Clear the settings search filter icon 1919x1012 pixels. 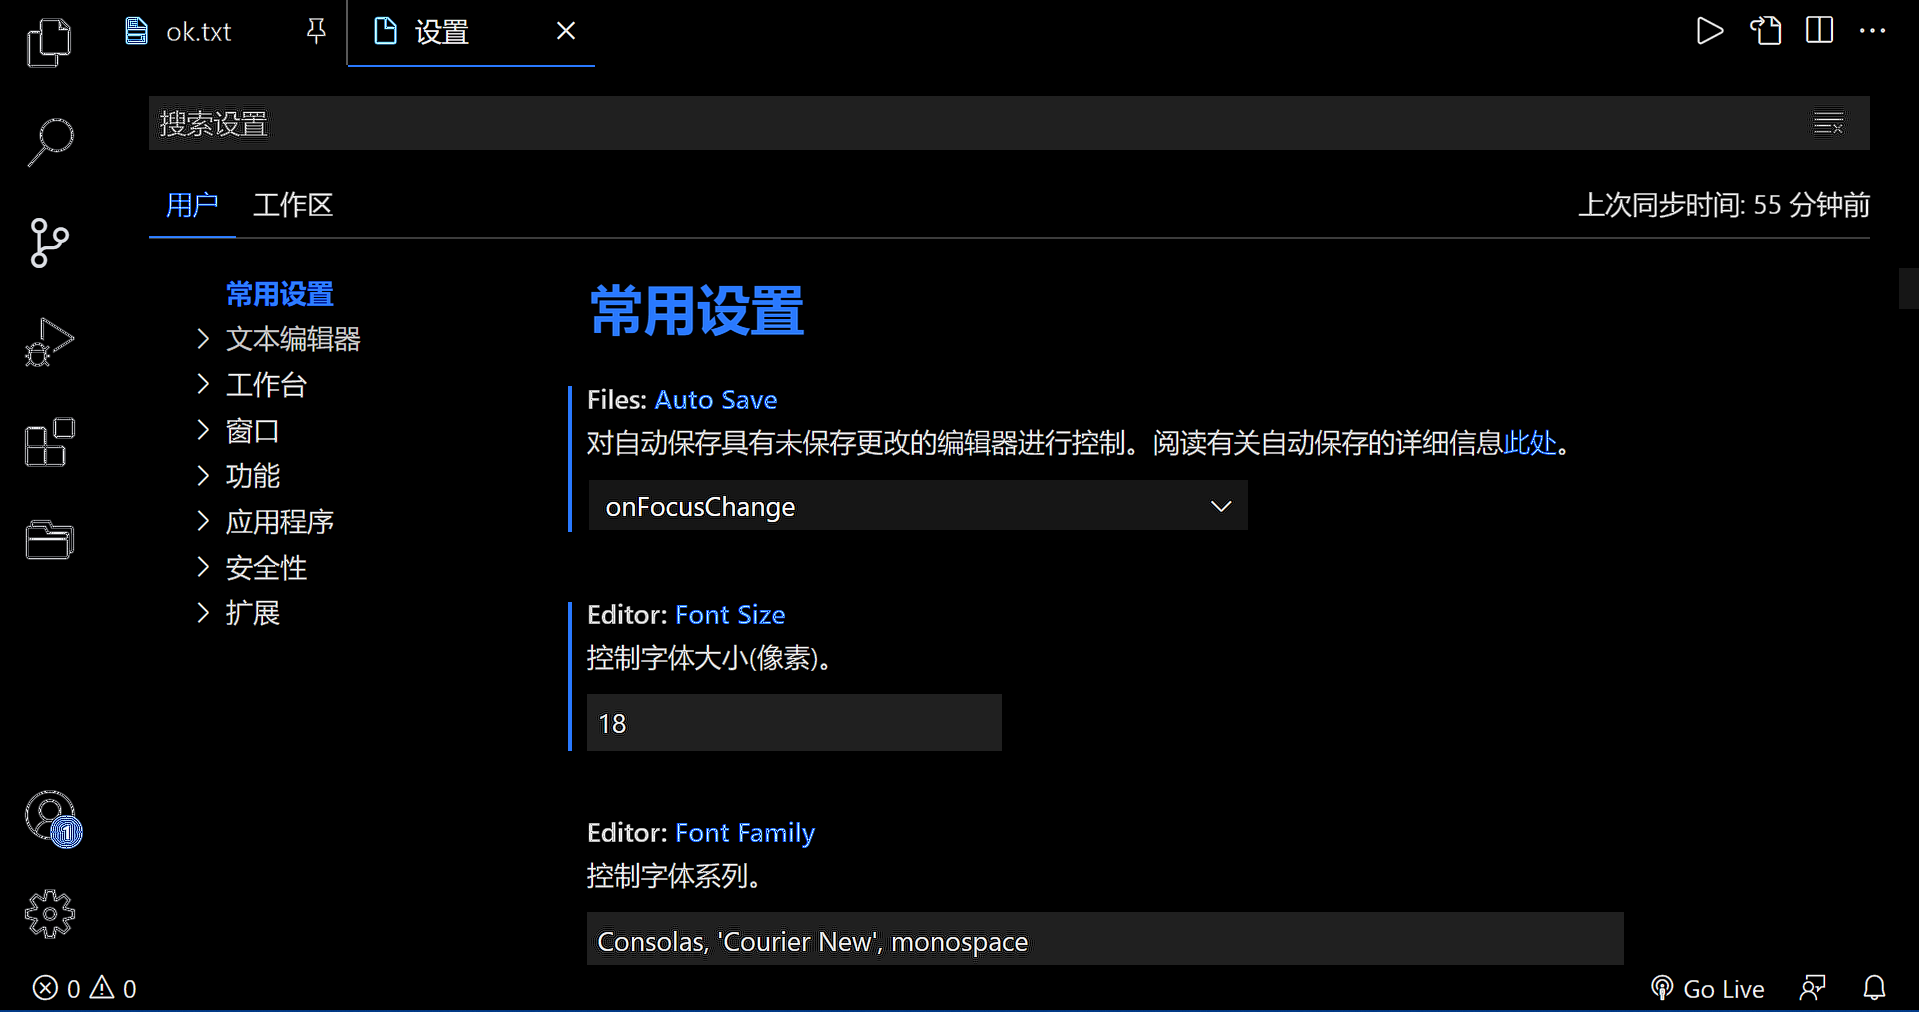1829,123
